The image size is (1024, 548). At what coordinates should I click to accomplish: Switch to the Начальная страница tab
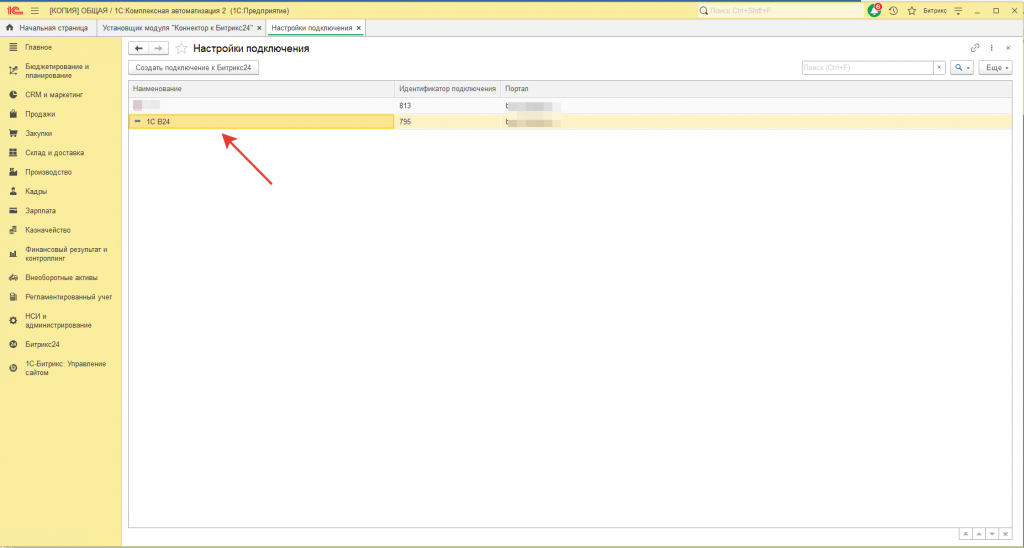(48, 28)
